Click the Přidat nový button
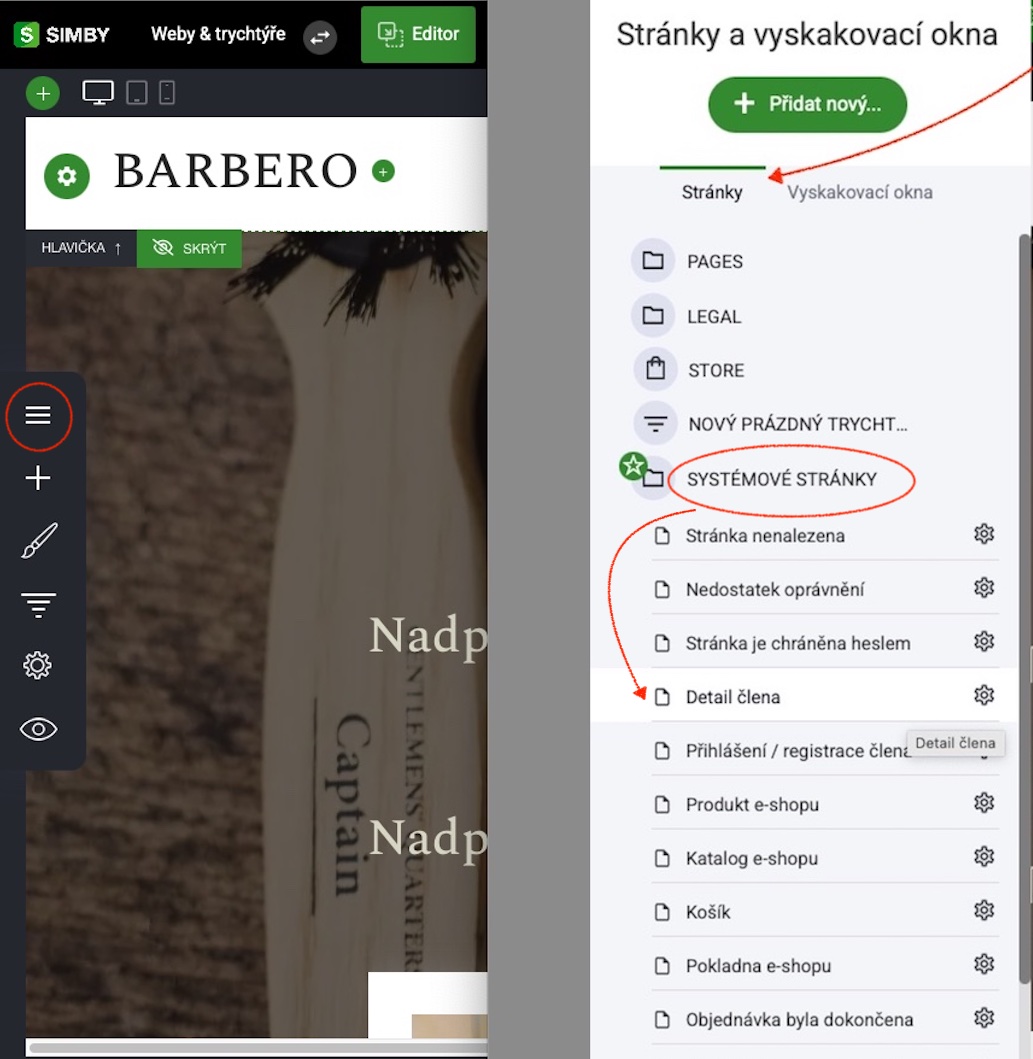 [807, 104]
